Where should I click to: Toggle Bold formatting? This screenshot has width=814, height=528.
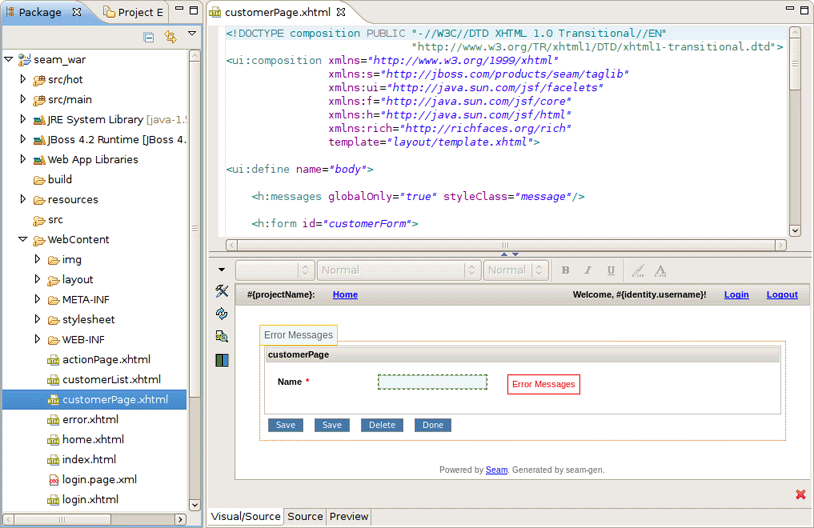tap(565, 270)
